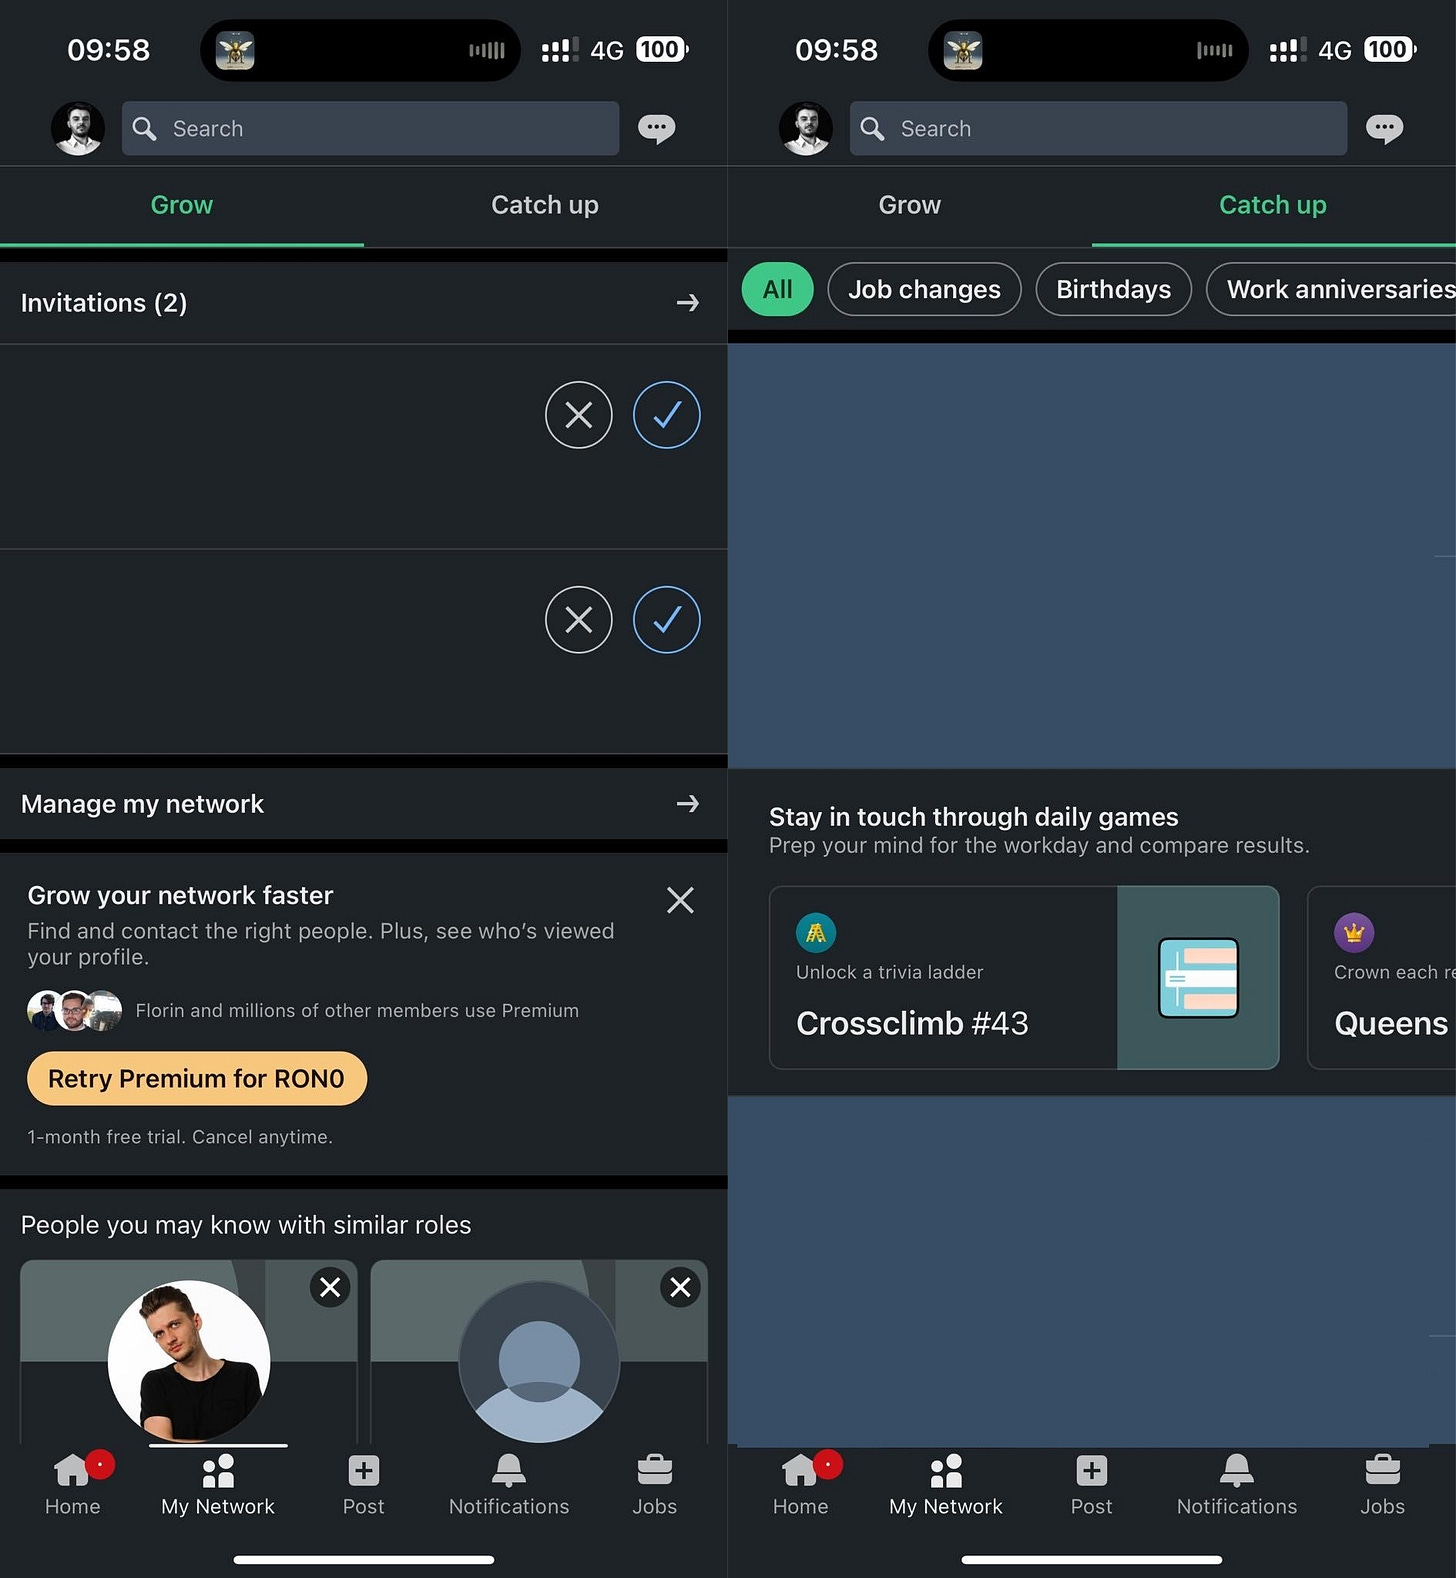Tap Stay in touch through daily games

974,817
